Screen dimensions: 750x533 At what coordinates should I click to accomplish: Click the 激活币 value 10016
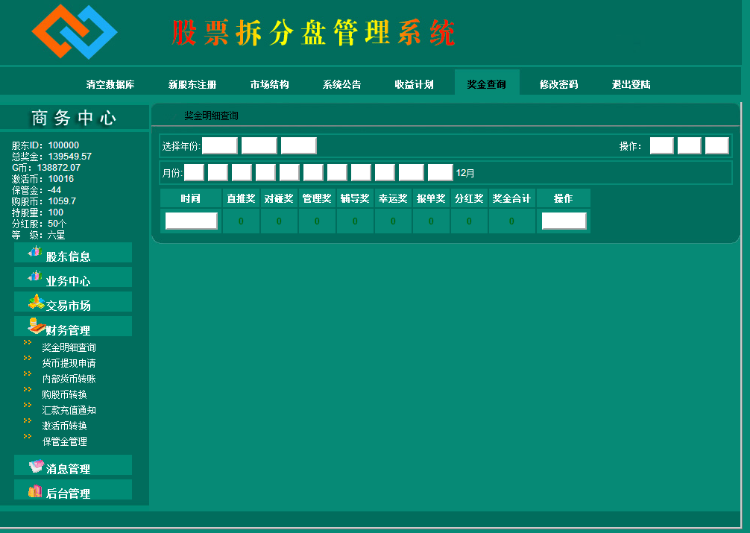pos(61,178)
